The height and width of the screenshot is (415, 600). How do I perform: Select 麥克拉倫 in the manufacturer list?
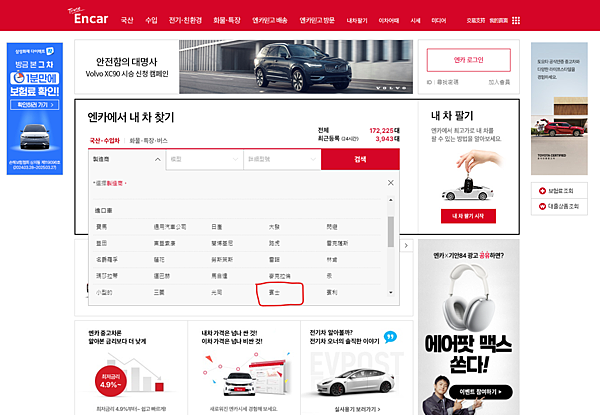279,276
